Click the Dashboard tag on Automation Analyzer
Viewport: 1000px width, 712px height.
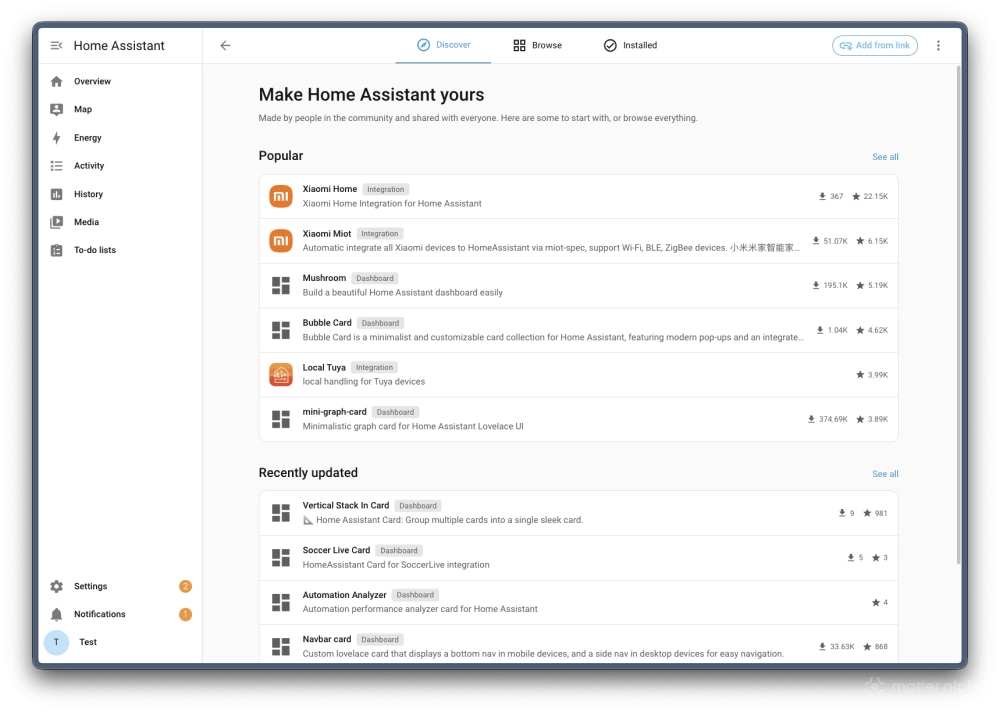[x=415, y=595]
